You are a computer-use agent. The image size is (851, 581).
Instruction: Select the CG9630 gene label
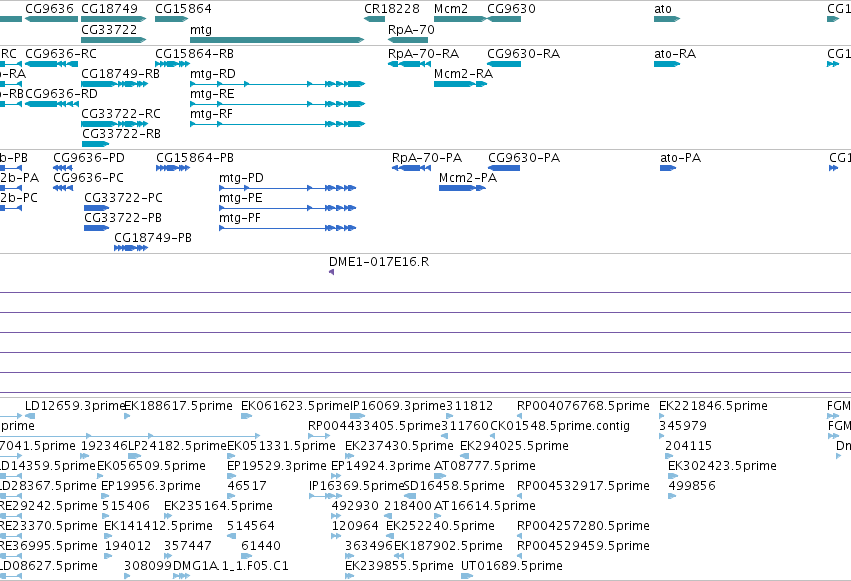pyautogui.click(x=511, y=9)
